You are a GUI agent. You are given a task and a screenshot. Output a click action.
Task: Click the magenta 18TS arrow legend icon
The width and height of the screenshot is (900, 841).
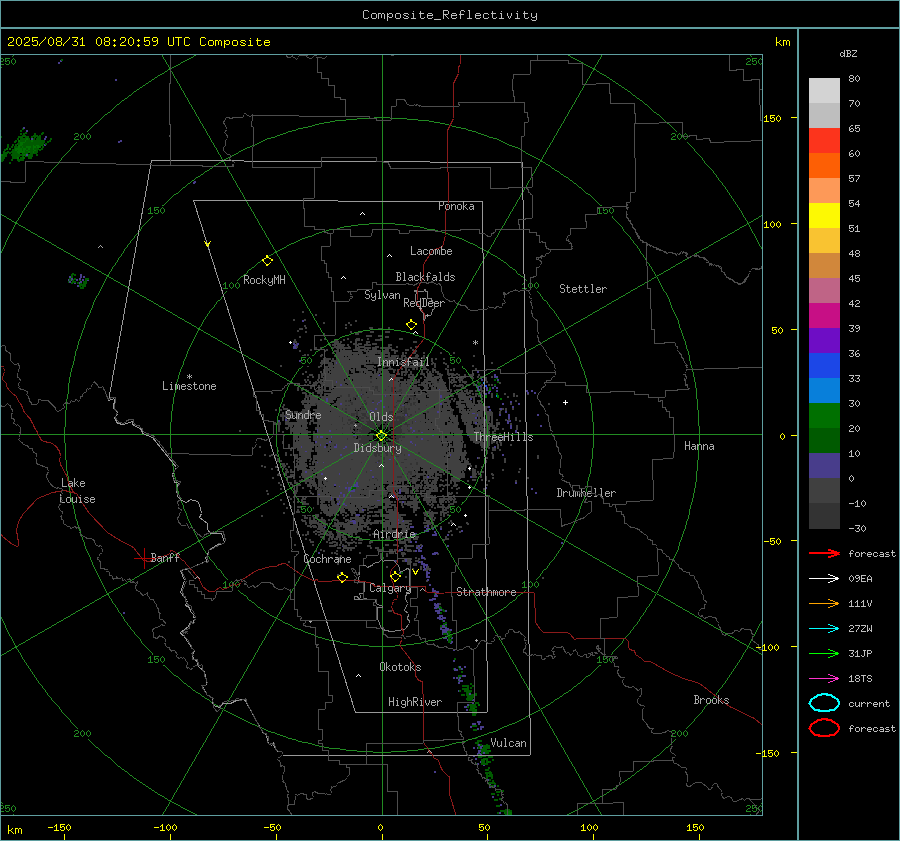tap(824, 679)
